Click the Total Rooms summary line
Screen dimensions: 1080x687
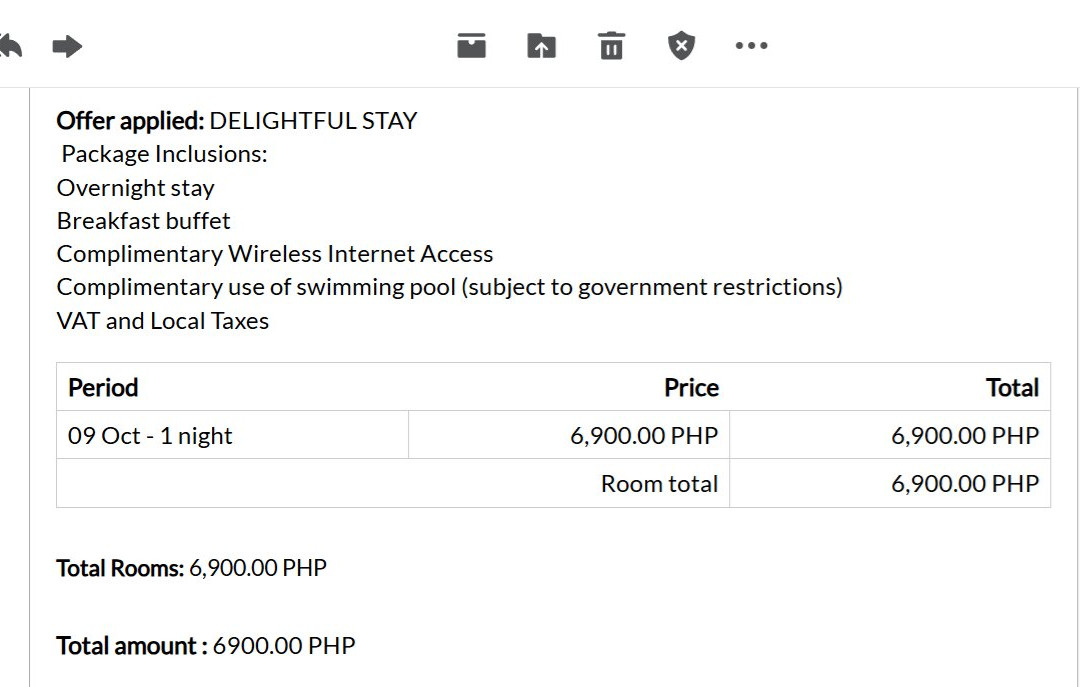click(x=191, y=568)
